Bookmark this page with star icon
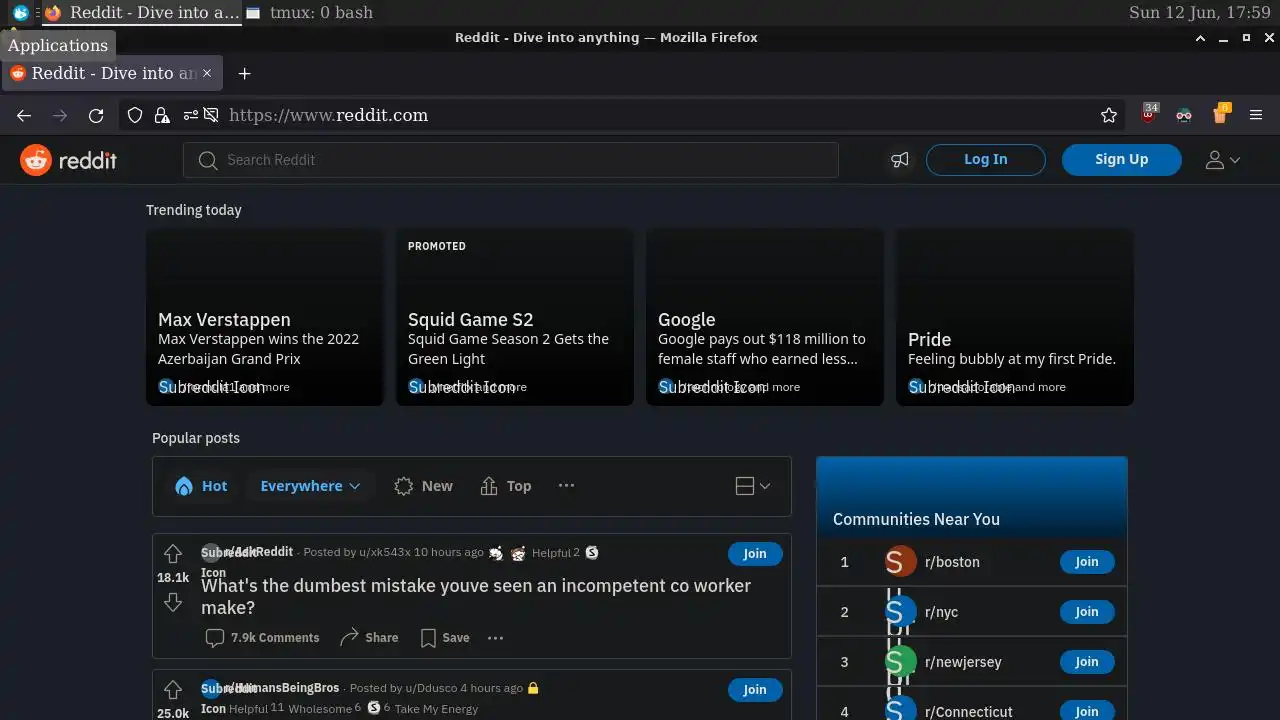The height and width of the screenshot is (720, 1280). coord(1109,116)
